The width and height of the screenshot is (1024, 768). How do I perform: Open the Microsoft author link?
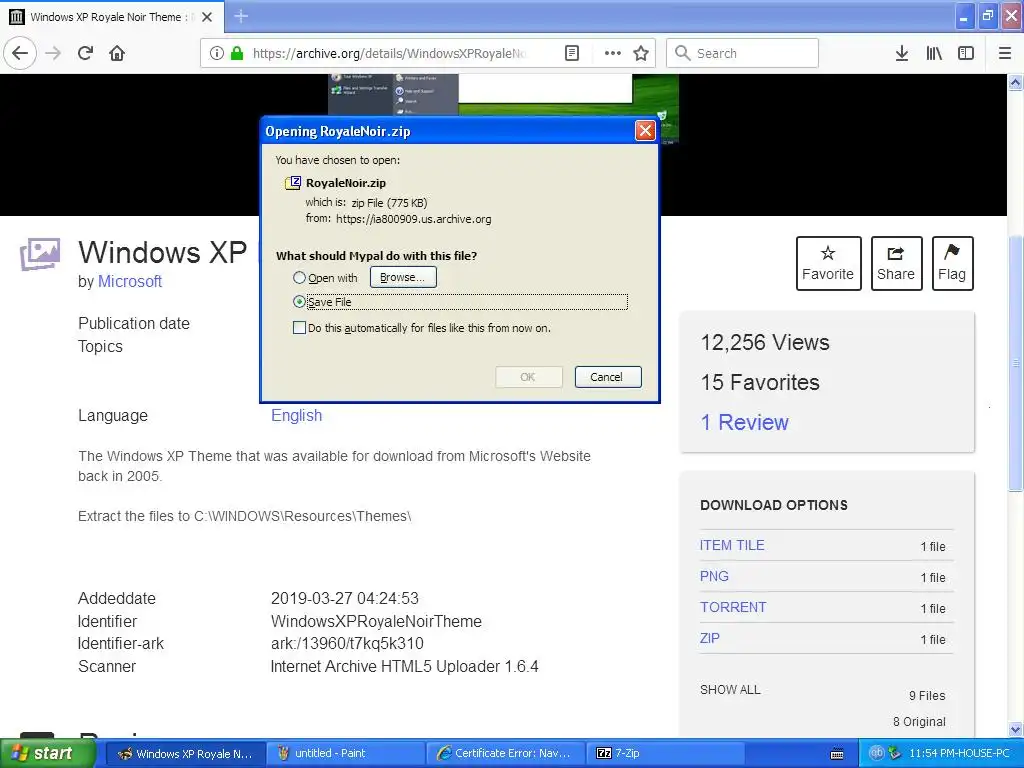[130, 281]
